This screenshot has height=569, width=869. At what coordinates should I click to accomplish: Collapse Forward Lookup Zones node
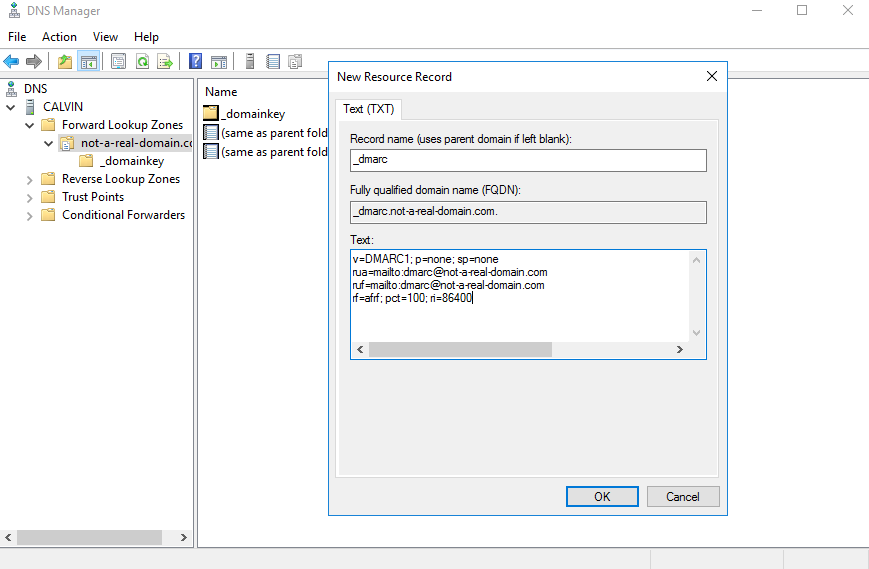(x=29, y=126)
